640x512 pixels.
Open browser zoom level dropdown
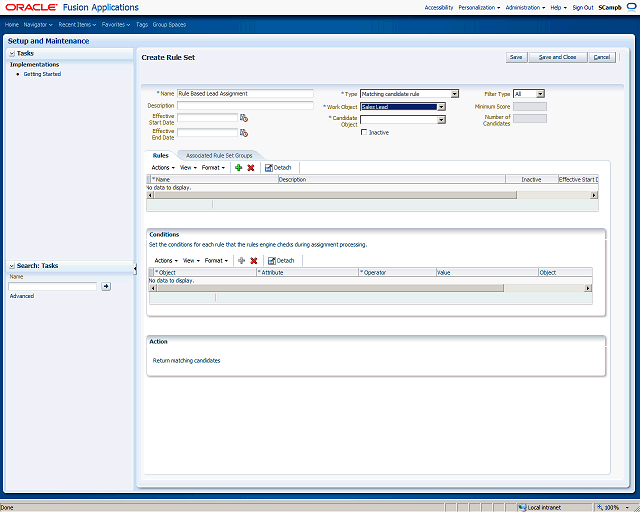click(627, 508)
